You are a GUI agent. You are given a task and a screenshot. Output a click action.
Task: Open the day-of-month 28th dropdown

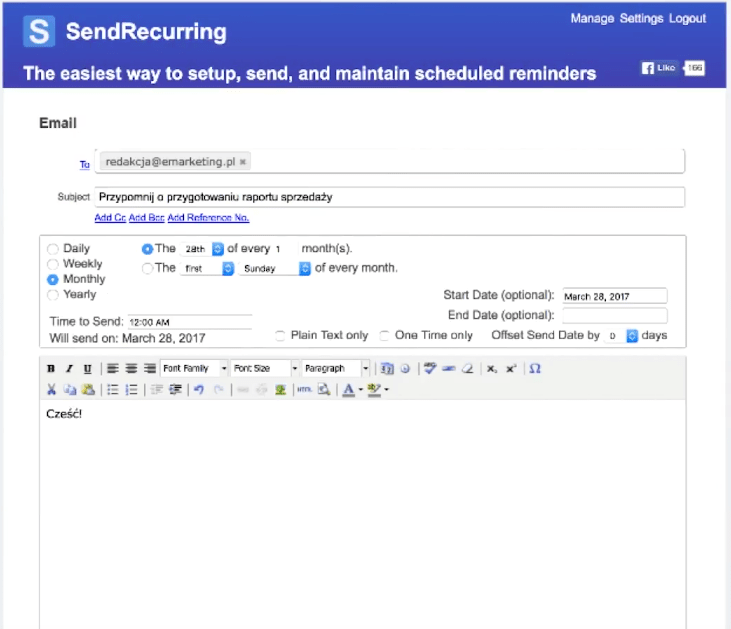[203, 249]
